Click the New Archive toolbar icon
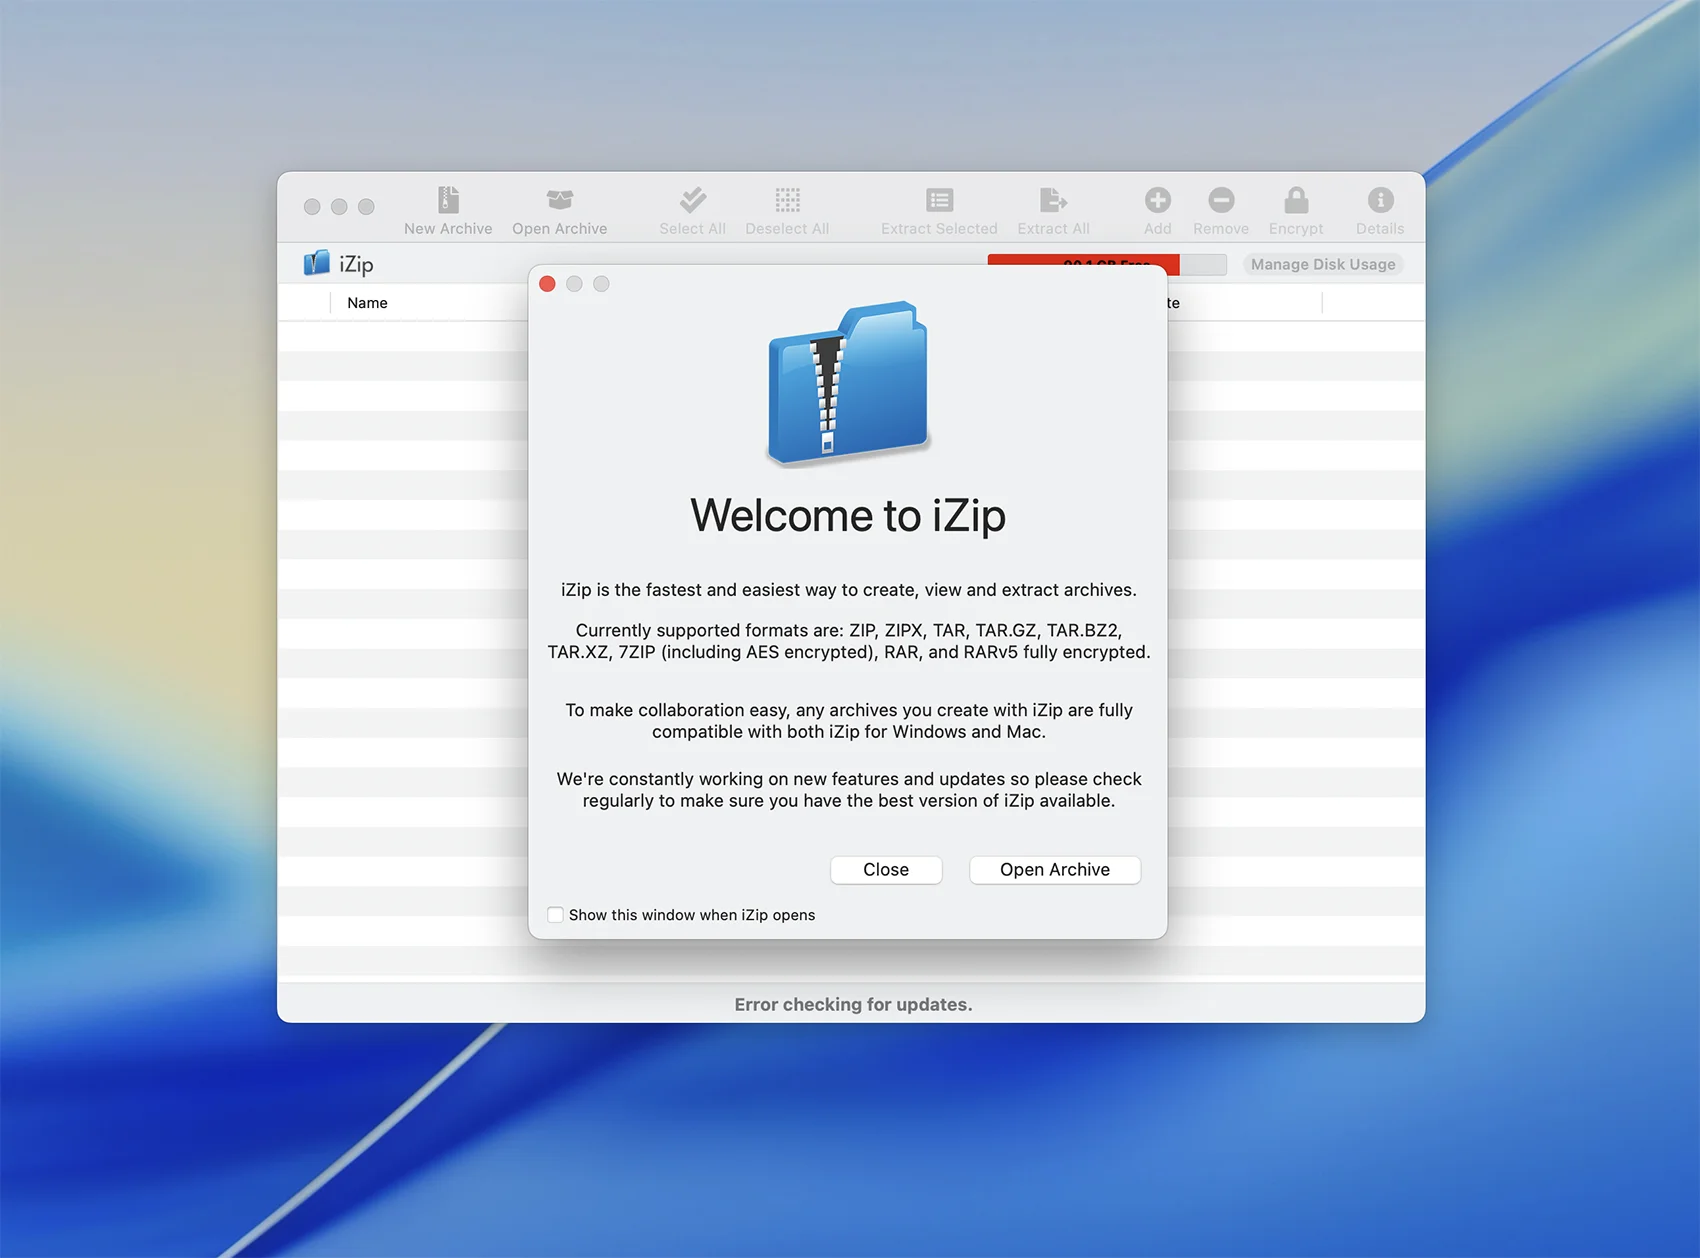 (448, 200)
